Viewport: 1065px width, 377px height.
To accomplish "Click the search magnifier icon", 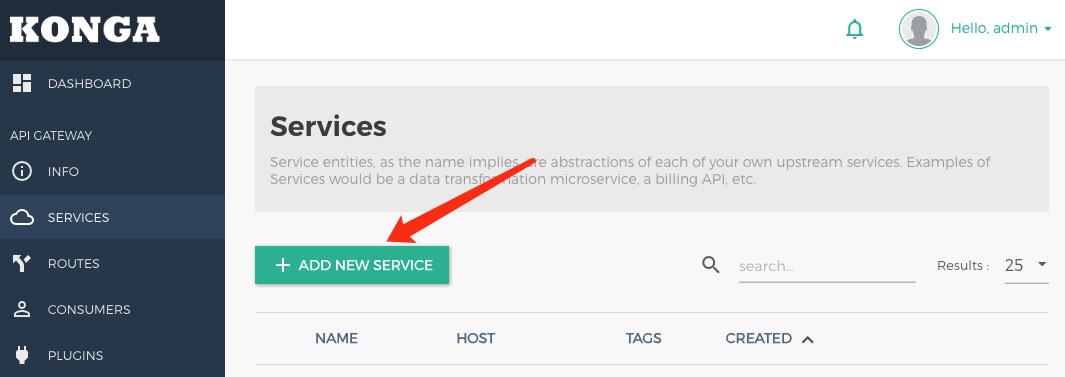I will 710,265.
